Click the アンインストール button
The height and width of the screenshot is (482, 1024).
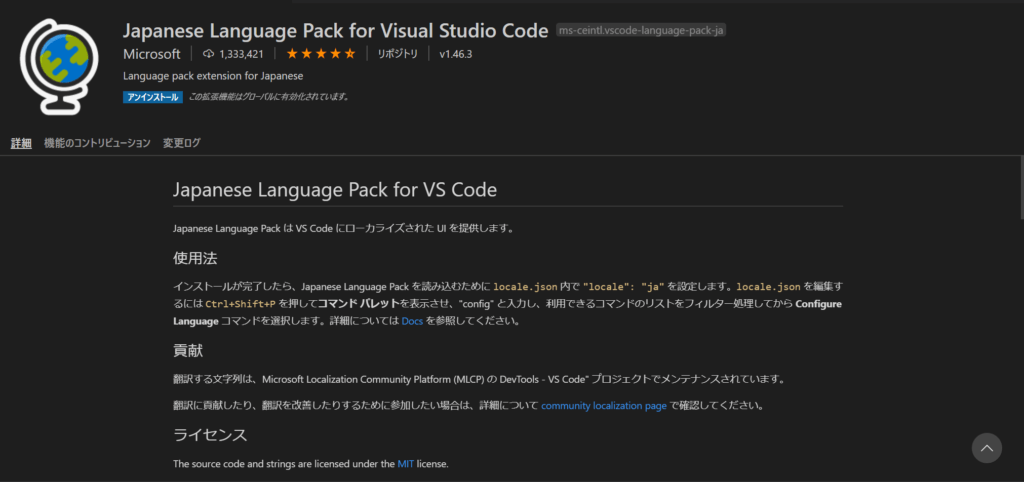point(153,97)
